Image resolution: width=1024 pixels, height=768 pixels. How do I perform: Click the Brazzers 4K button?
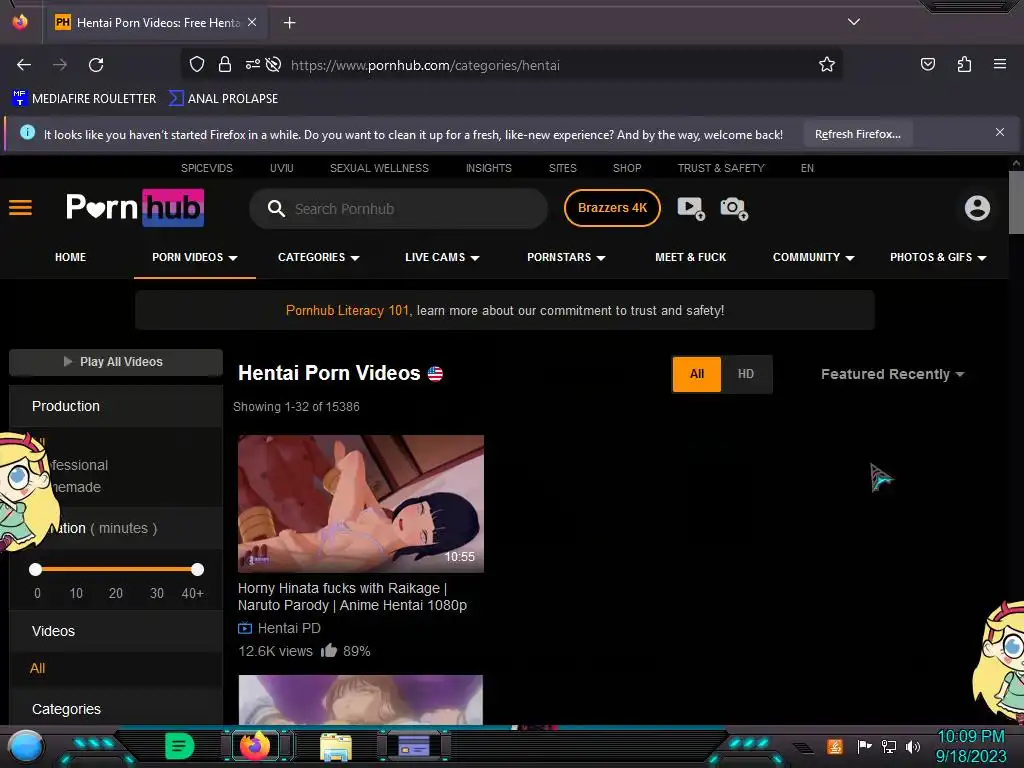612,208
